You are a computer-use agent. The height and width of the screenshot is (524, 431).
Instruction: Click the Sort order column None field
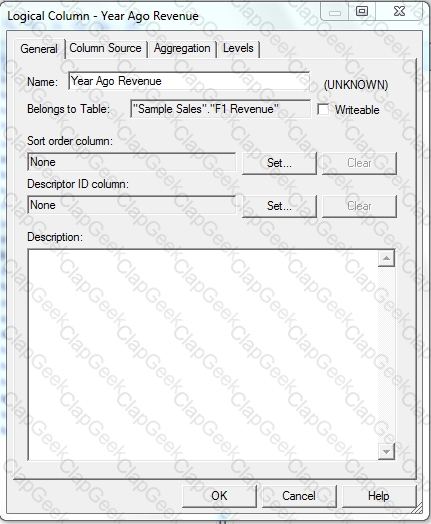click(x=132, y=162)
